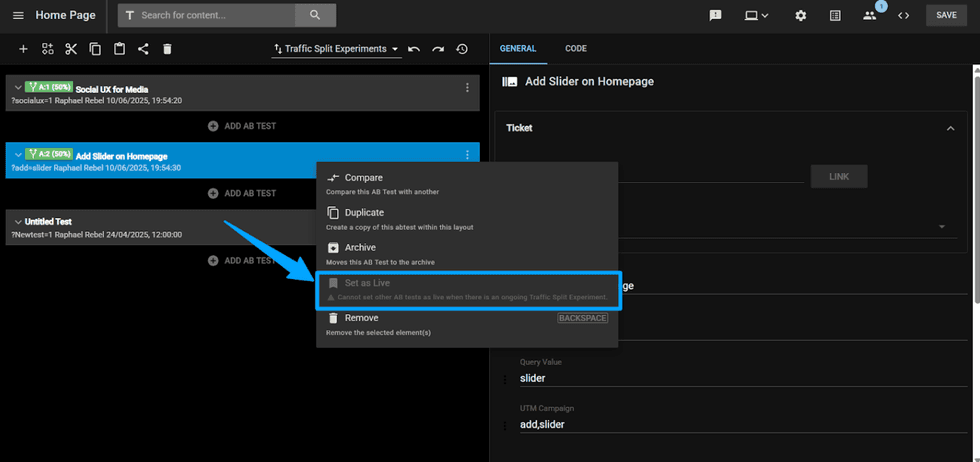This screenshot has width=980, height=462.
Task: Click ADD AB TEST below Untitled Test
Action: (242, 261)
